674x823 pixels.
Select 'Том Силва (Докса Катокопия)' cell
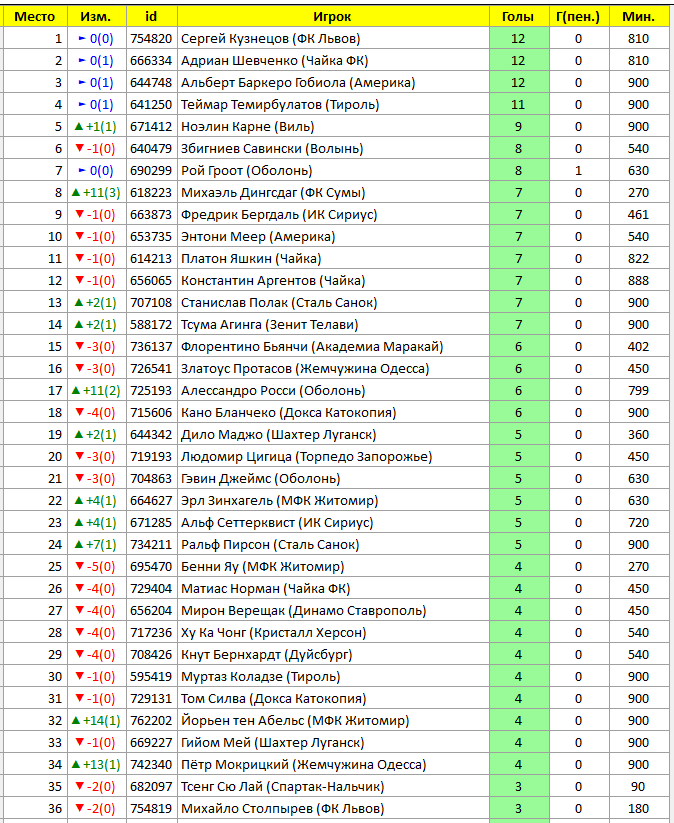(333, 699)
